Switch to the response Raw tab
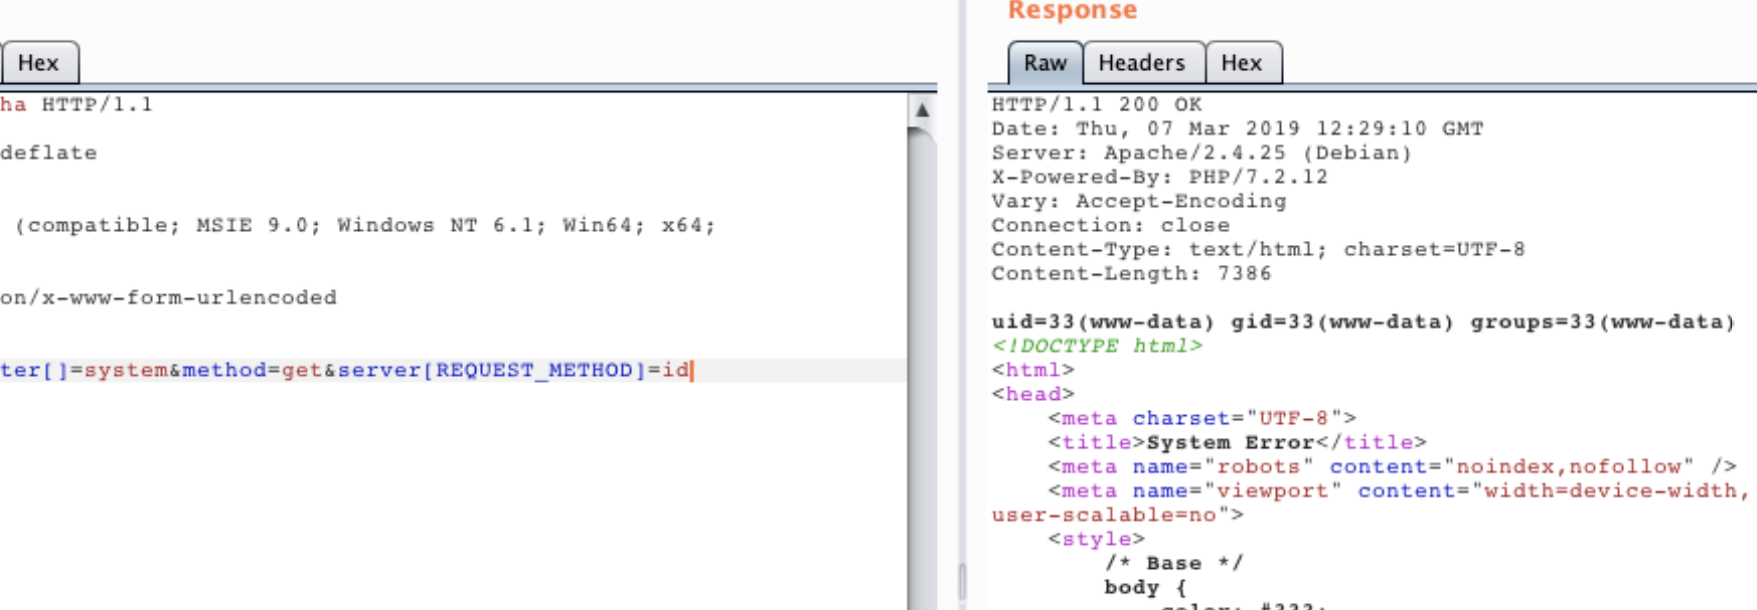The width and height of the screenshot is (1757, 610). [x=1045, y=63]
